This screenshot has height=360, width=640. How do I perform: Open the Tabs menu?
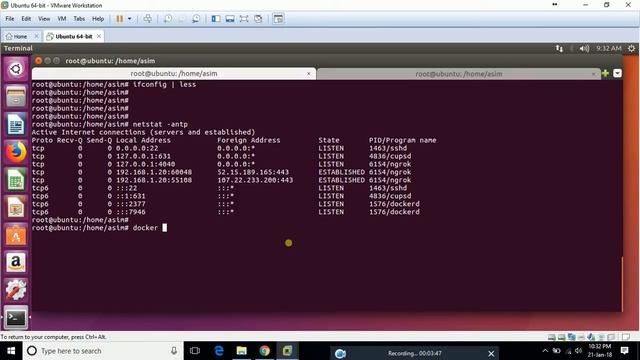point(79,19)
